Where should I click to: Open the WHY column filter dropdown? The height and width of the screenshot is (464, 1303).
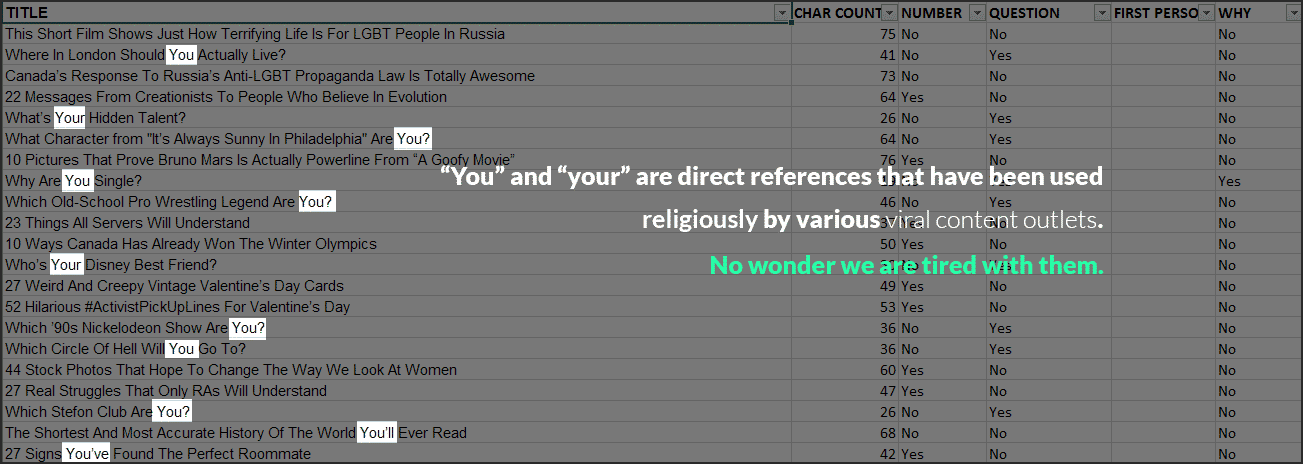[x=1291, y=13]
